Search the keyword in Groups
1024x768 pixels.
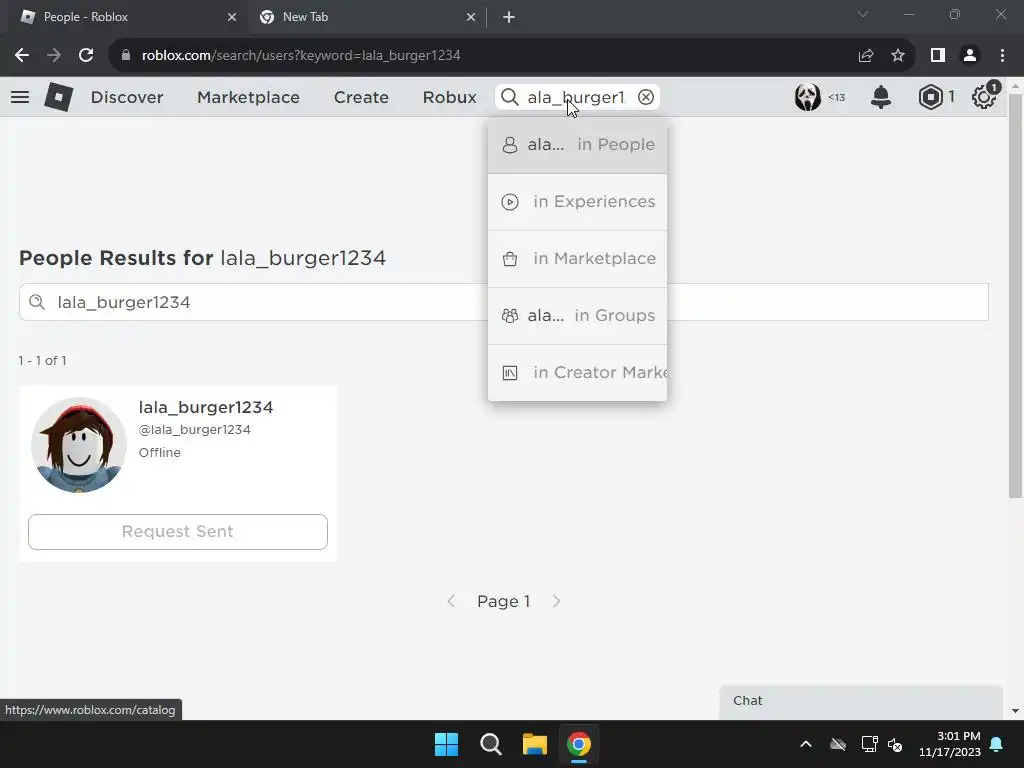(577, 315)
